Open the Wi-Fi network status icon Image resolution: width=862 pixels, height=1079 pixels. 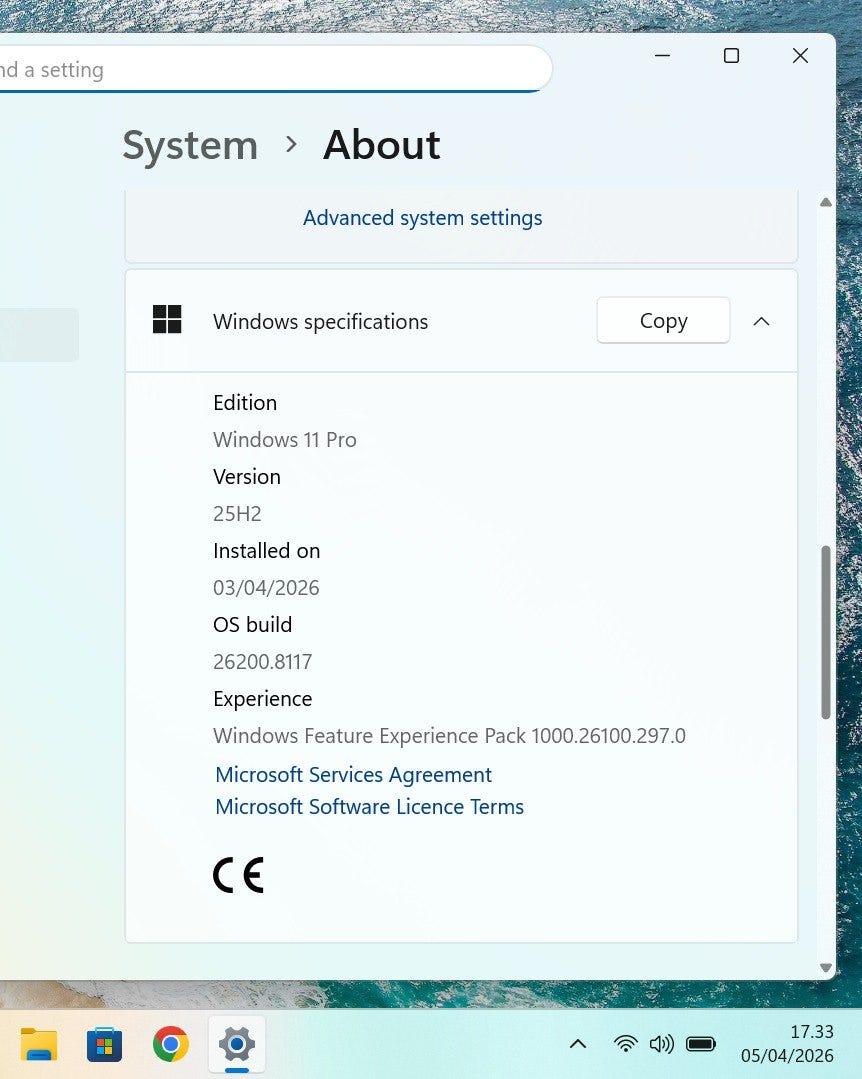[626, 1044]
